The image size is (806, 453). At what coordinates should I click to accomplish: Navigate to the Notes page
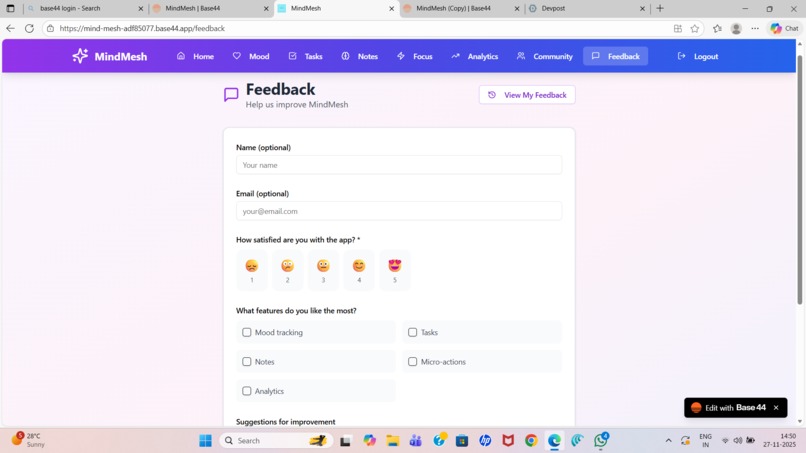360,56
